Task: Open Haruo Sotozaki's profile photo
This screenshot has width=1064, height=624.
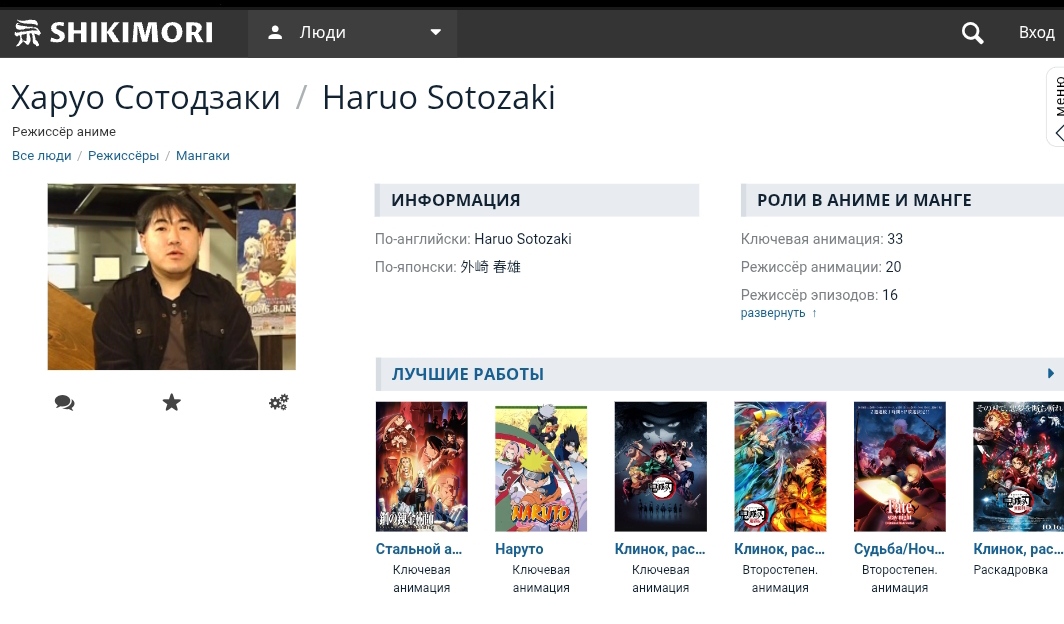Action: 172,277
